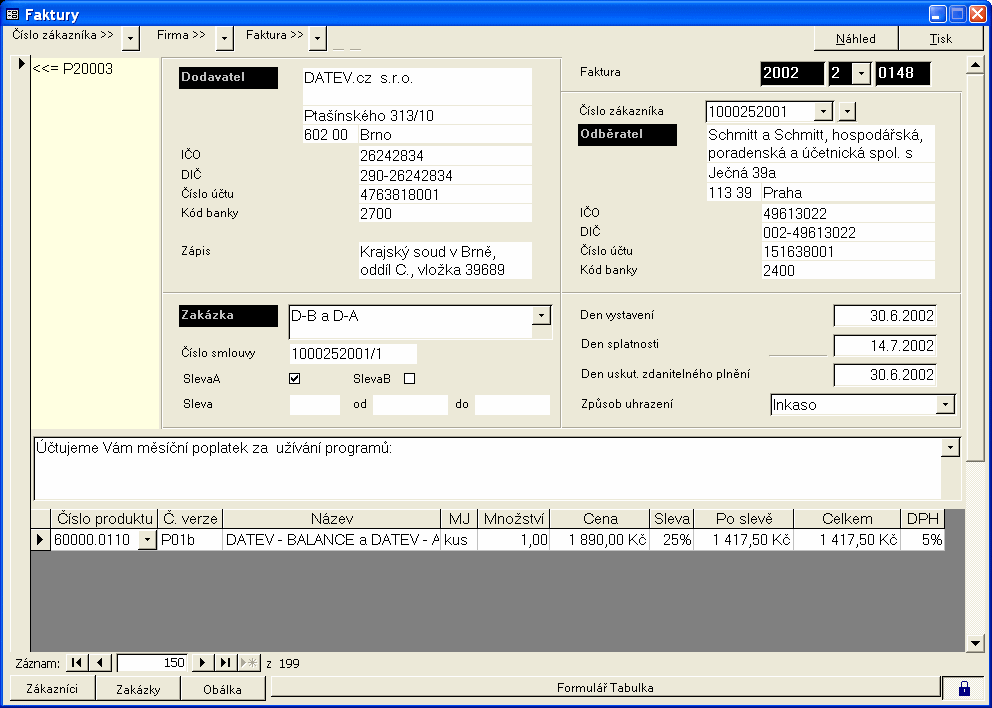Viewport: 992px width, 708px height.
Task: Click the Faktury form icon in title bar
Action: tap(13, 14)
